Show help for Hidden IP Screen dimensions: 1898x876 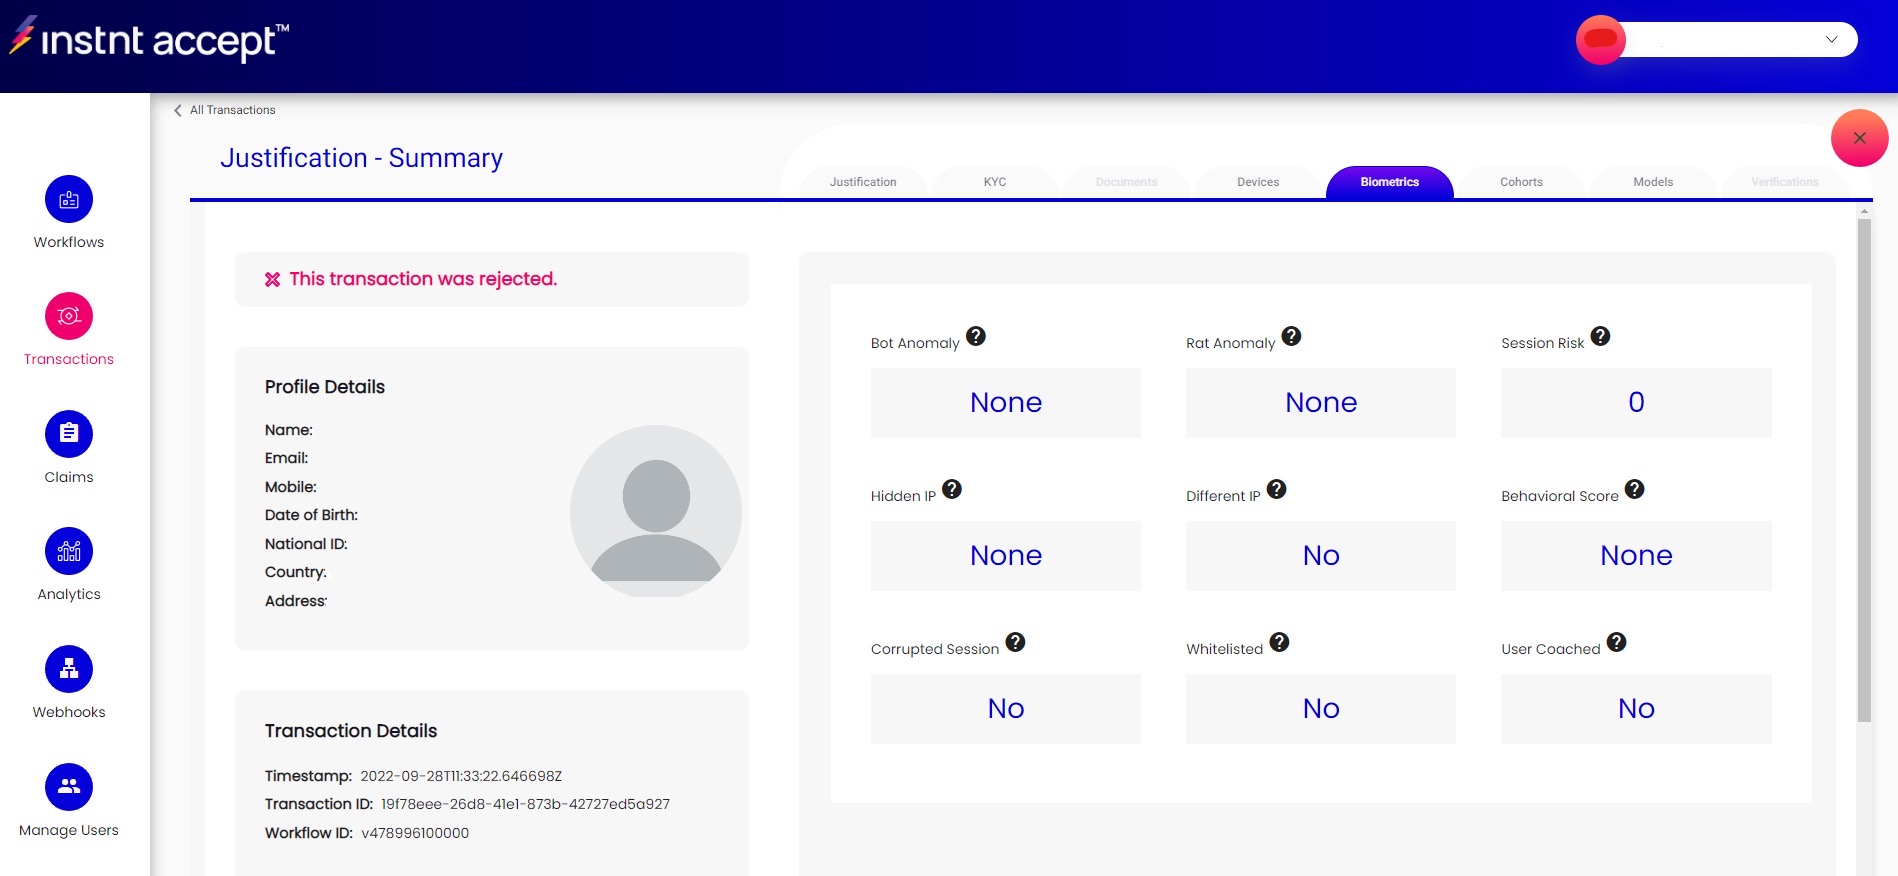[952, 489]
